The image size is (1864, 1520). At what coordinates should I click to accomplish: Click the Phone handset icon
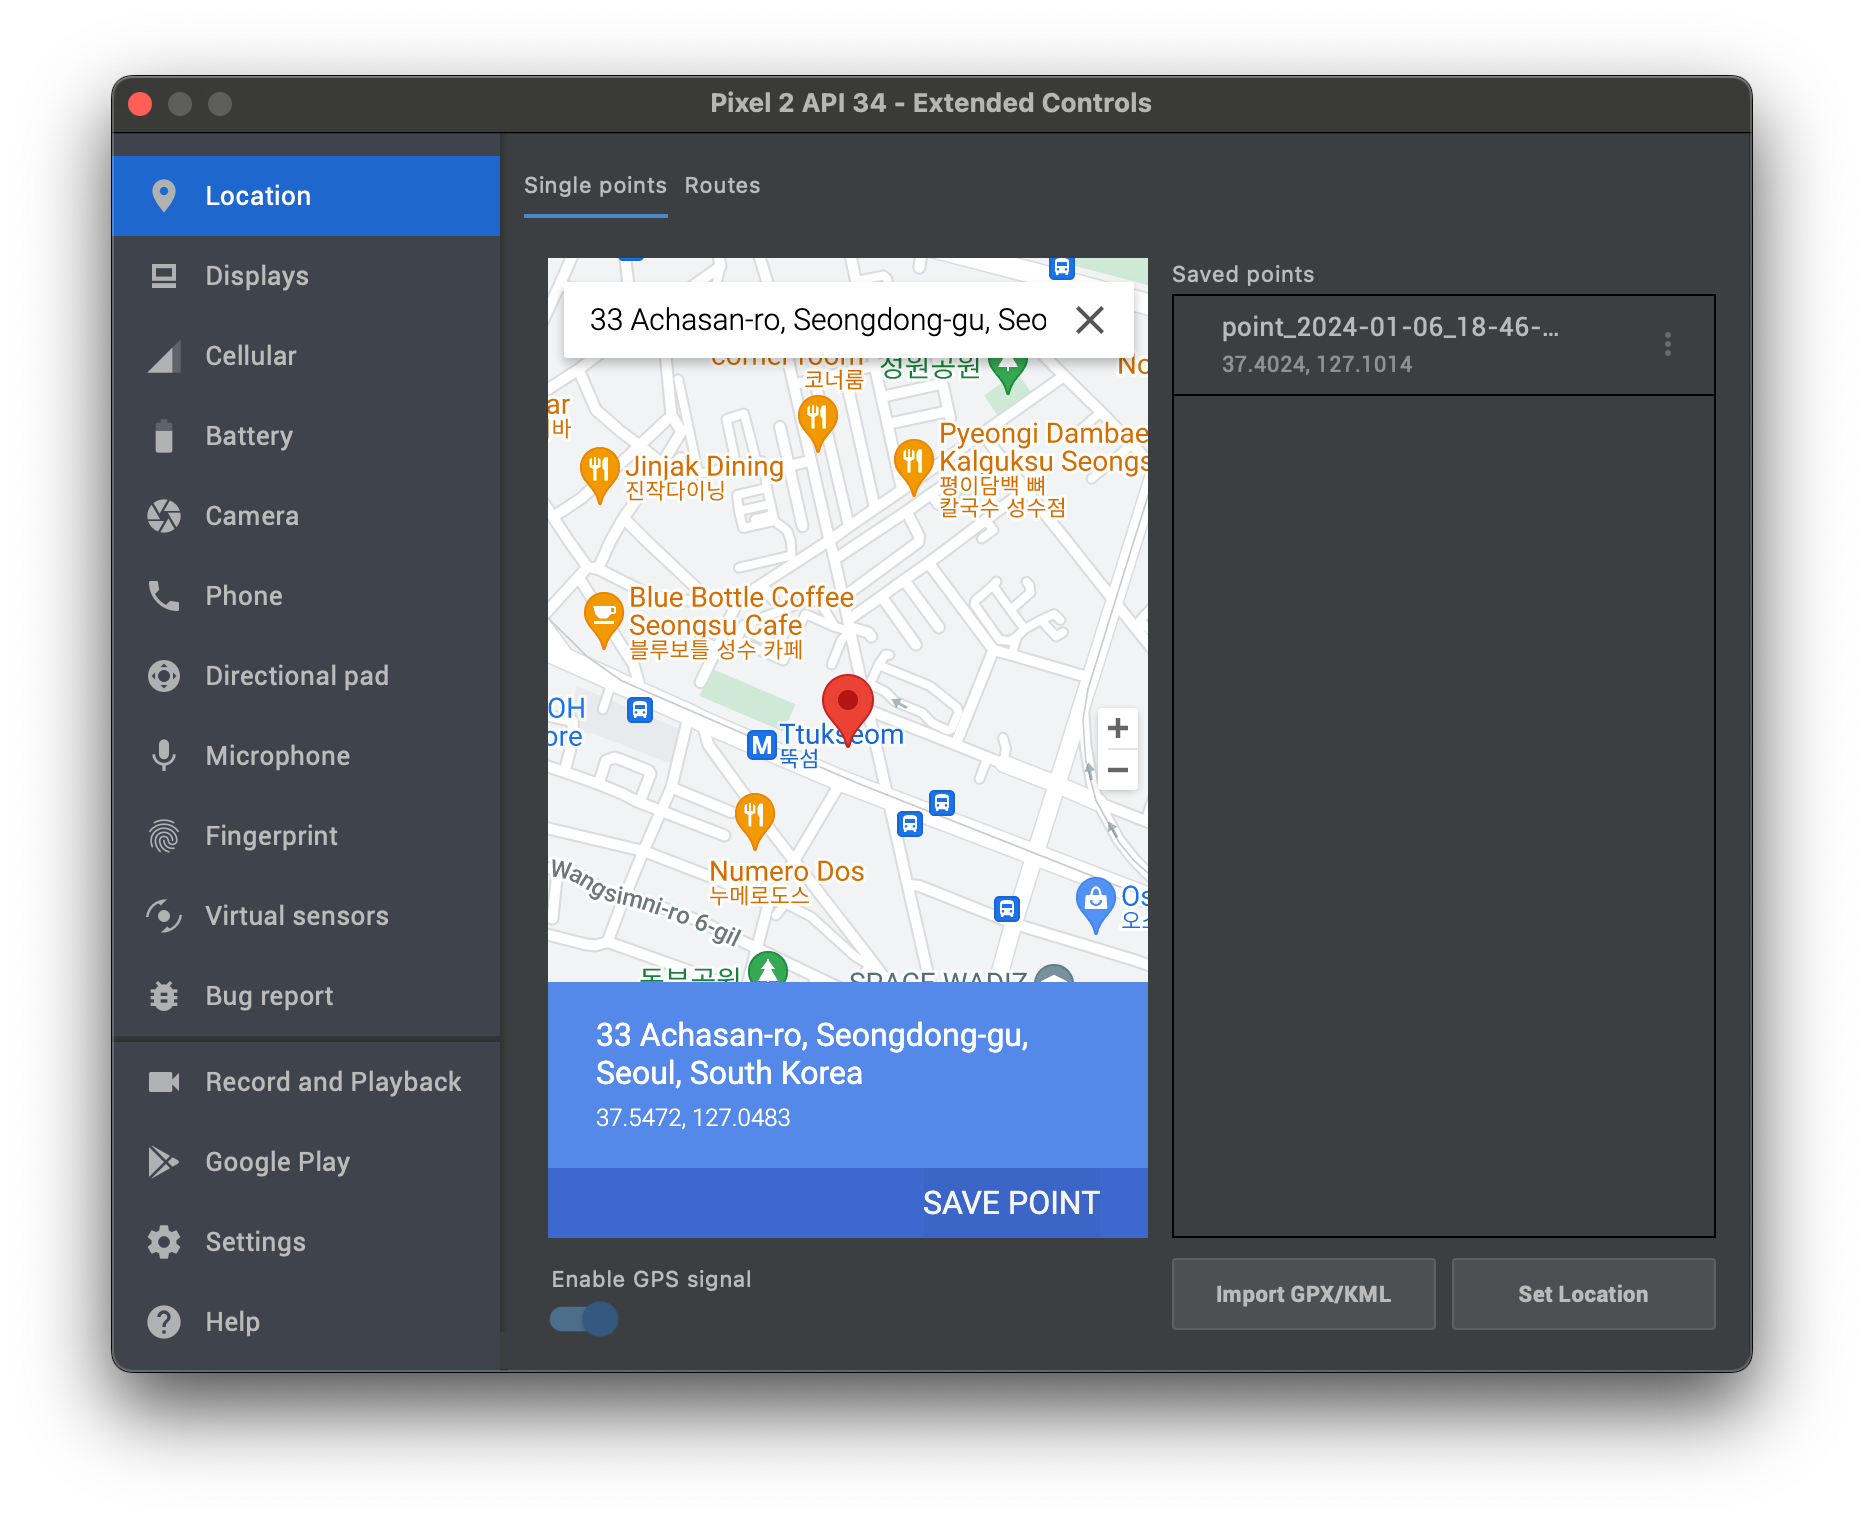[164, 596]
